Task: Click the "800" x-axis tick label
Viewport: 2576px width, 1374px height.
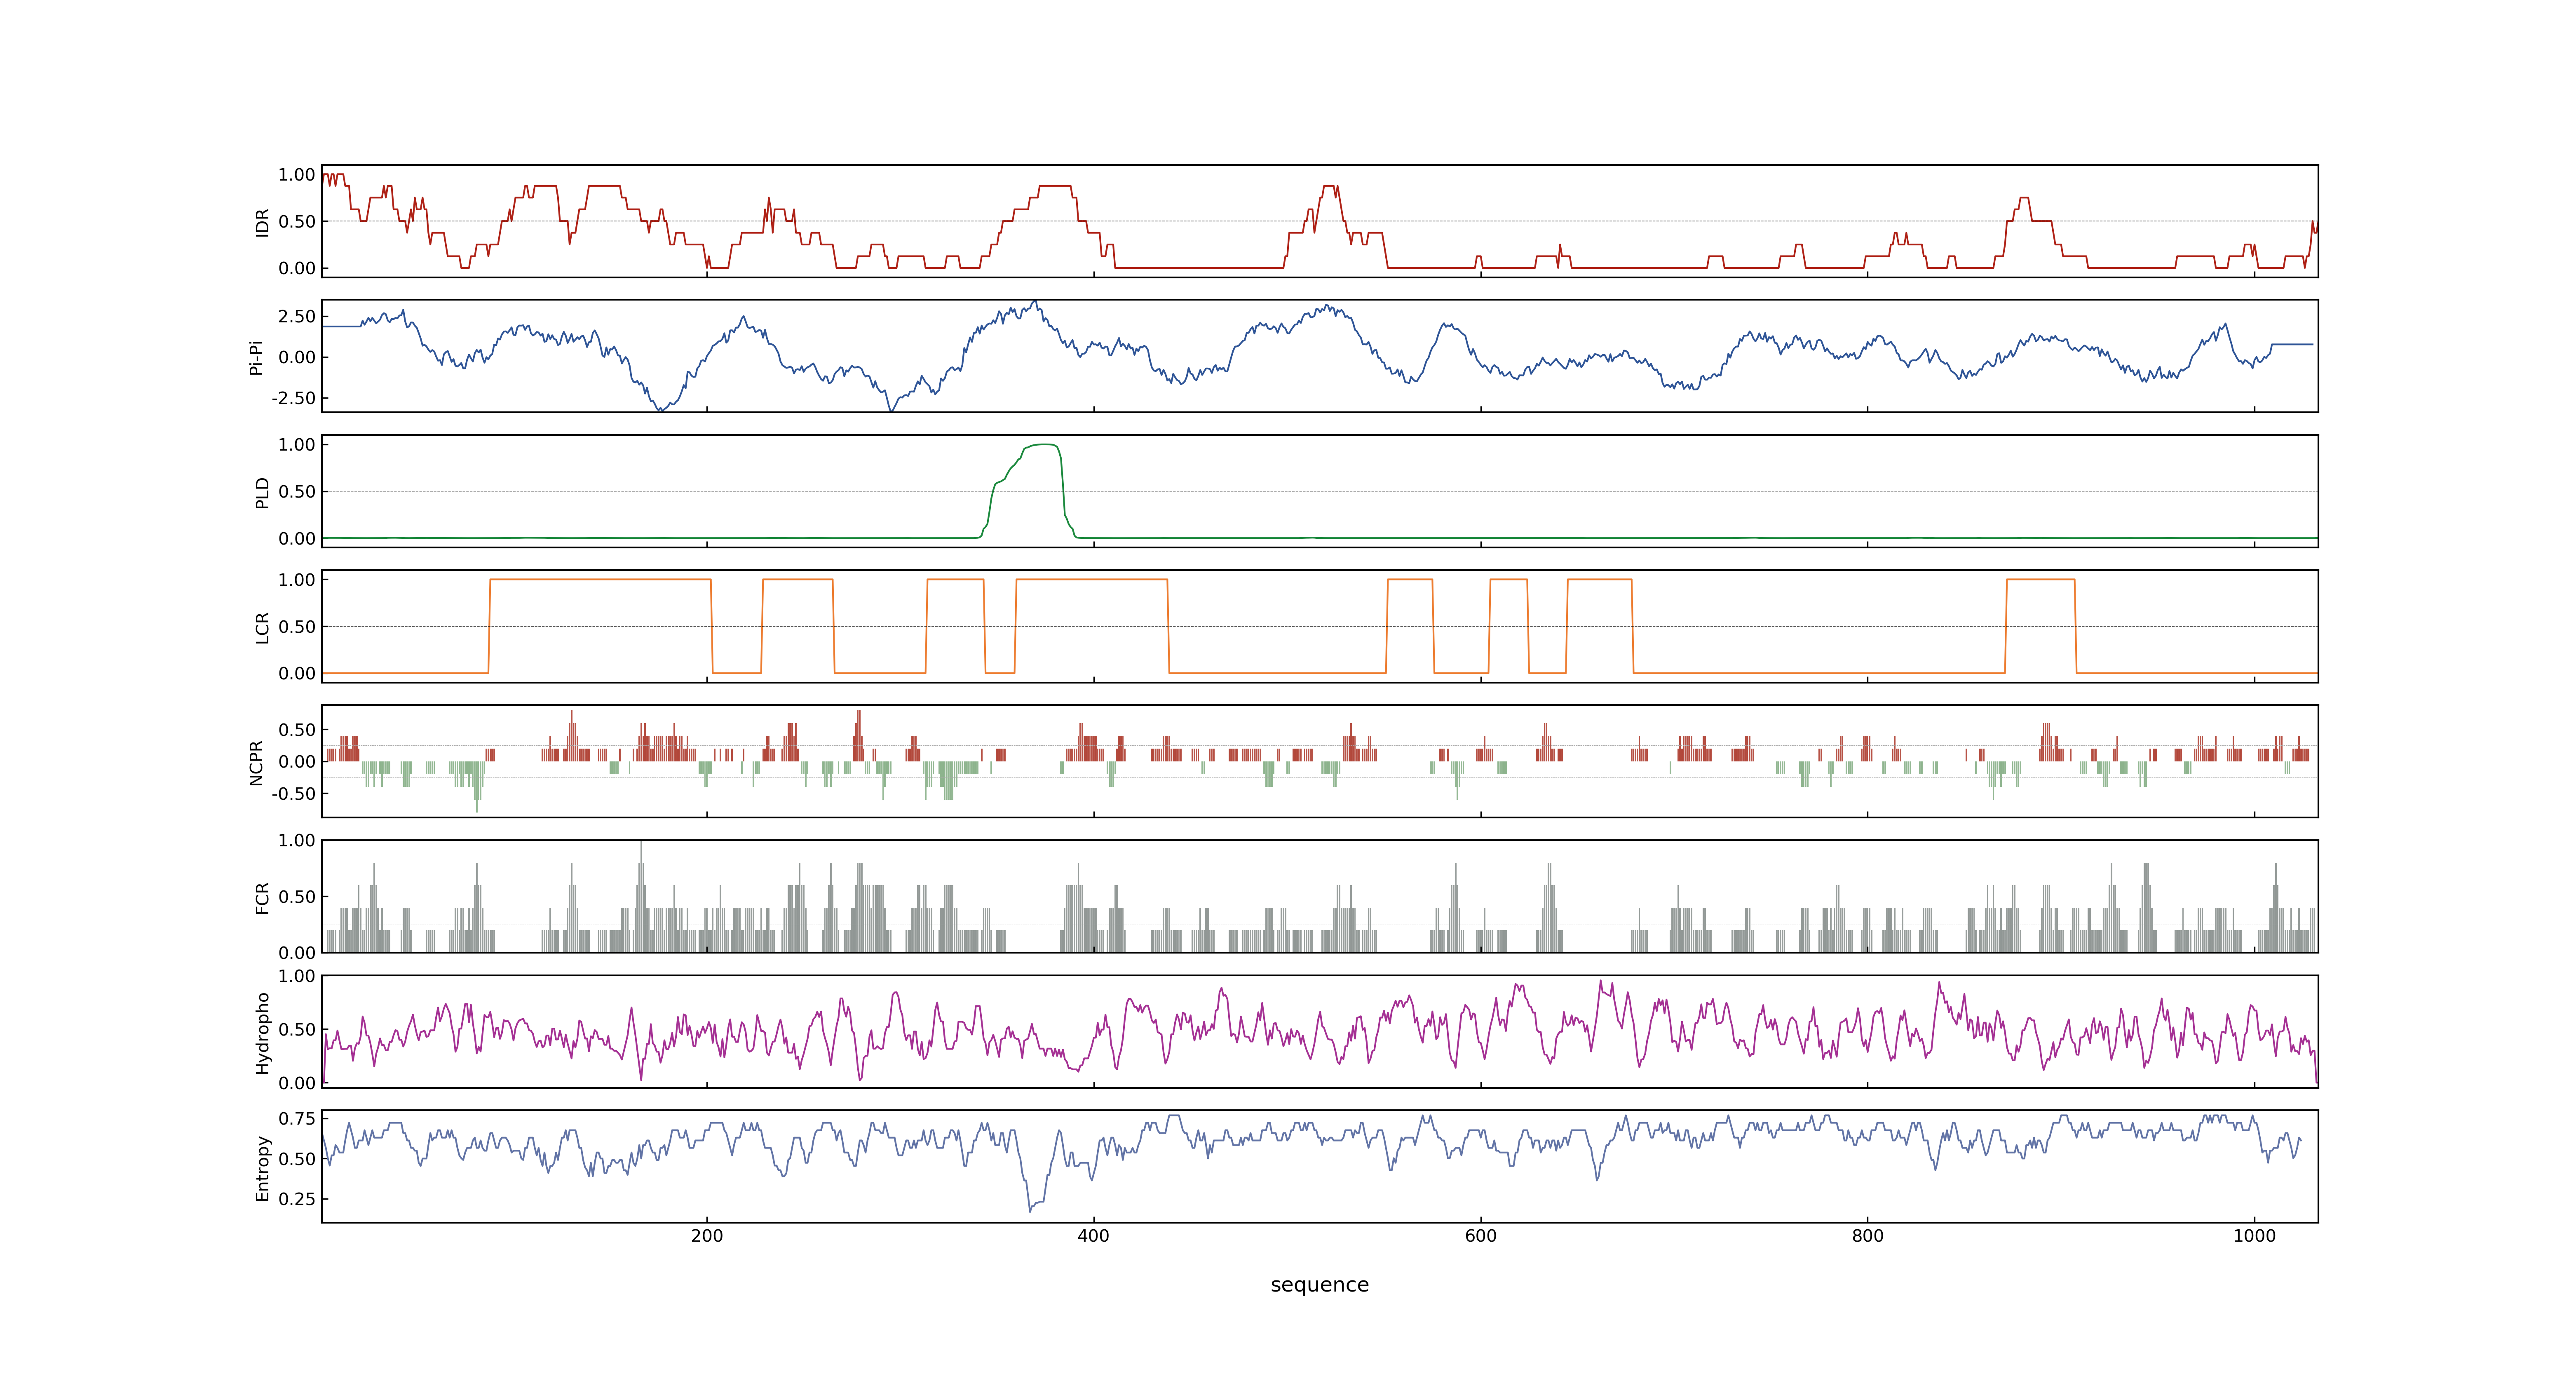Action: 1867,1236
